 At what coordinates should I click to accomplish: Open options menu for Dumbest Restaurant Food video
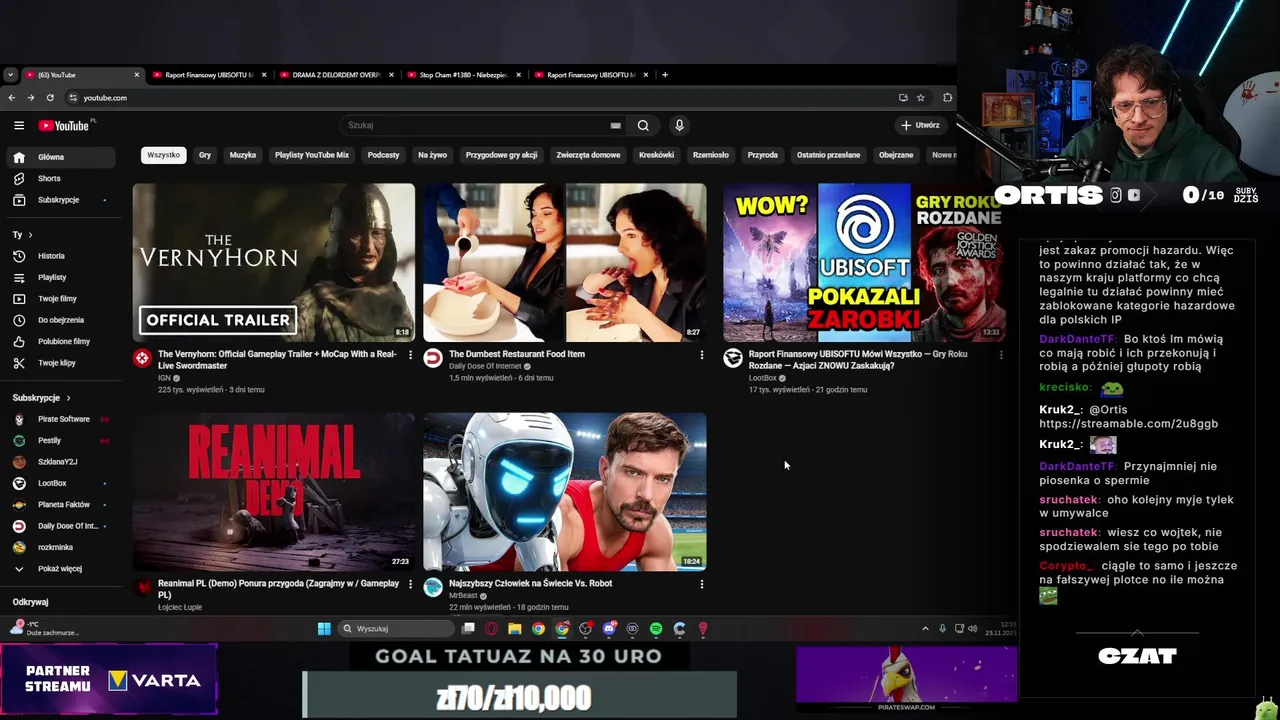pyautogui.click(x=701, y=355)
